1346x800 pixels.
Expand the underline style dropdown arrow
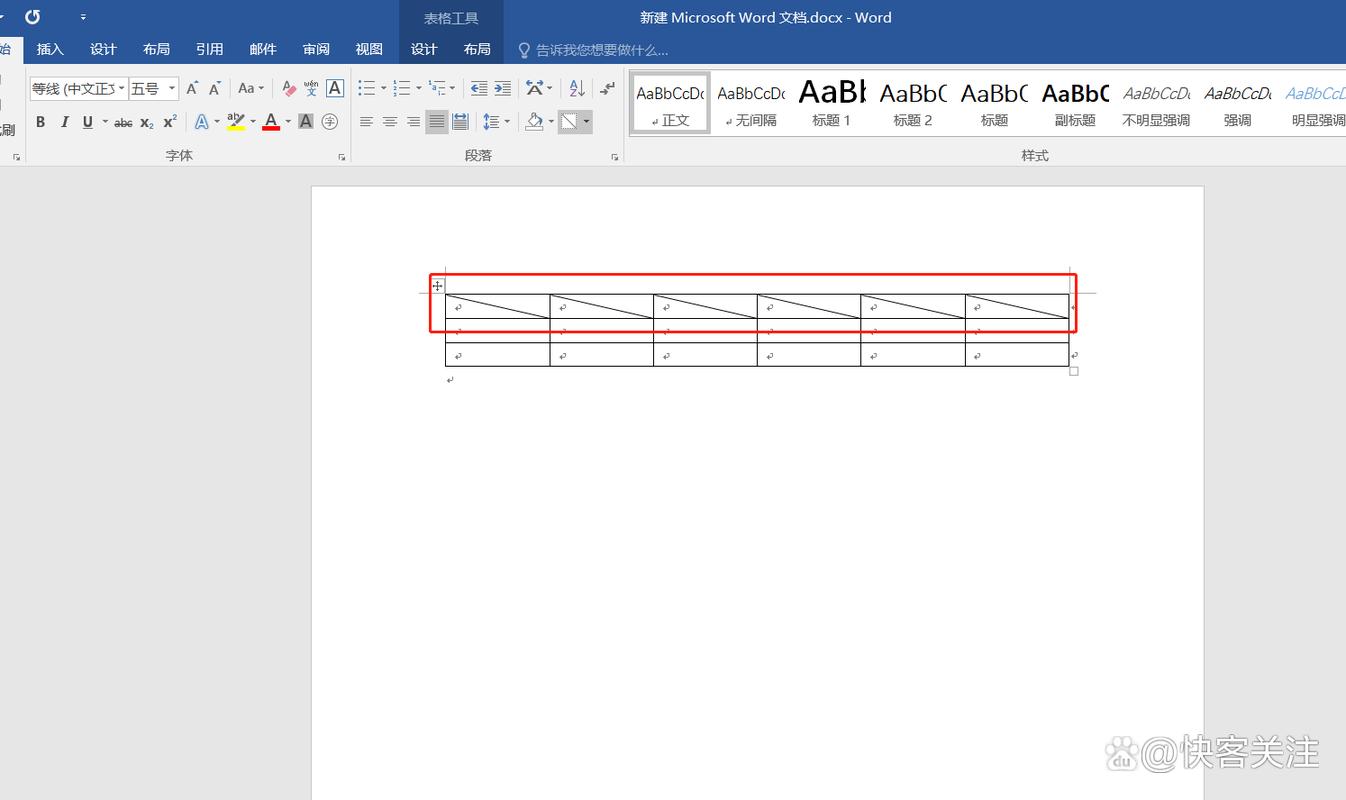click(105, 122)
